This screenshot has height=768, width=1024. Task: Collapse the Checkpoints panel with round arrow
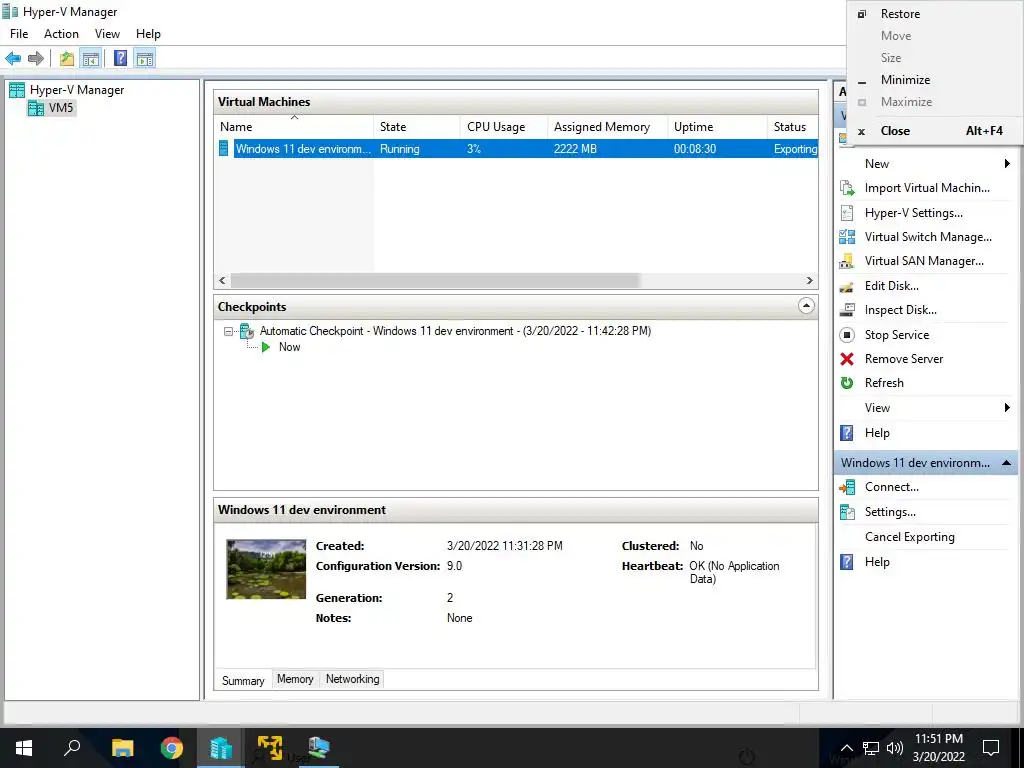tap(807, 306)
